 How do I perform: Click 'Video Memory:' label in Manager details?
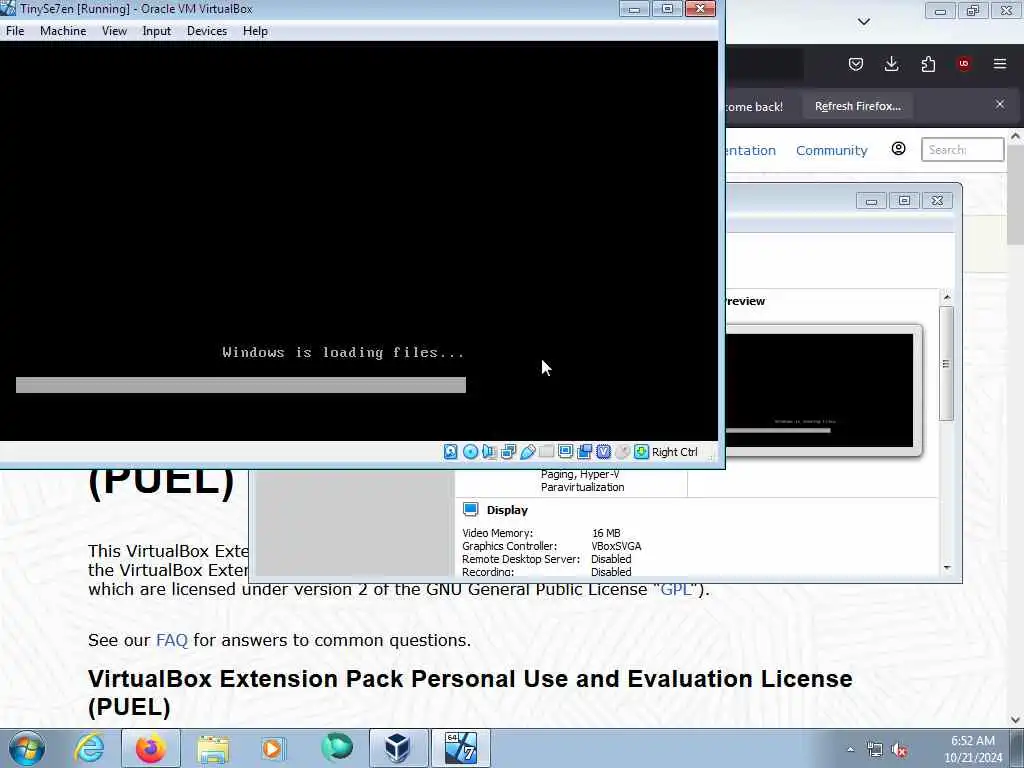click(x=497, y=533)
